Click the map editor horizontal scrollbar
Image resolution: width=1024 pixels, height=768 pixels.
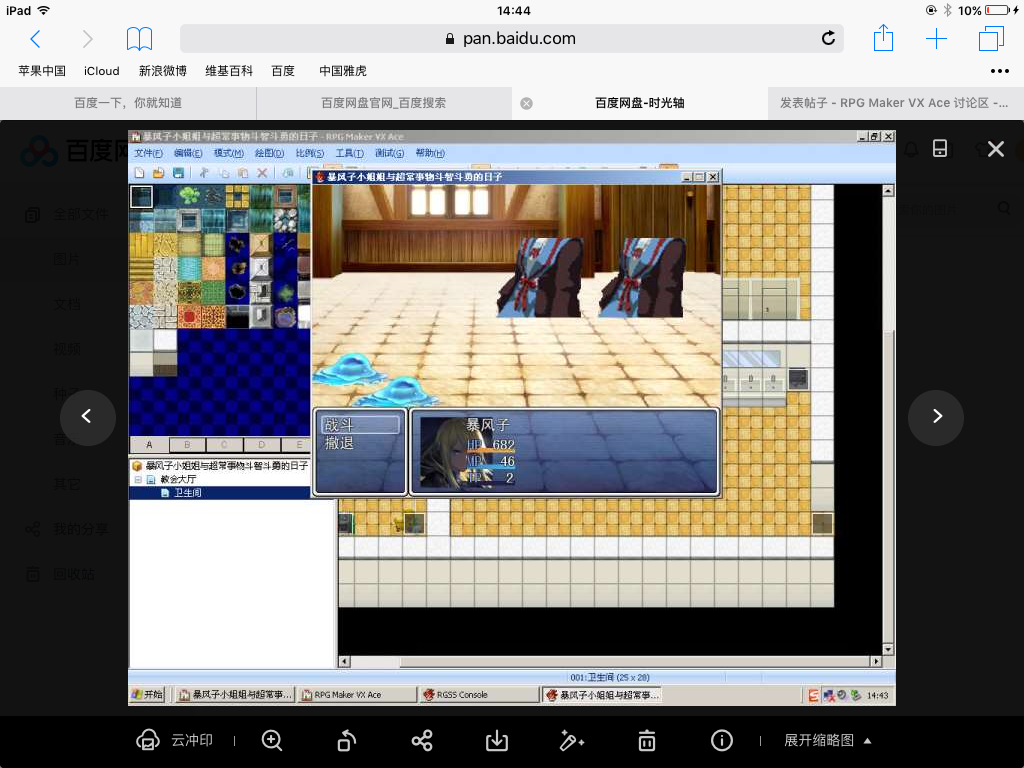tap(609, 662)
